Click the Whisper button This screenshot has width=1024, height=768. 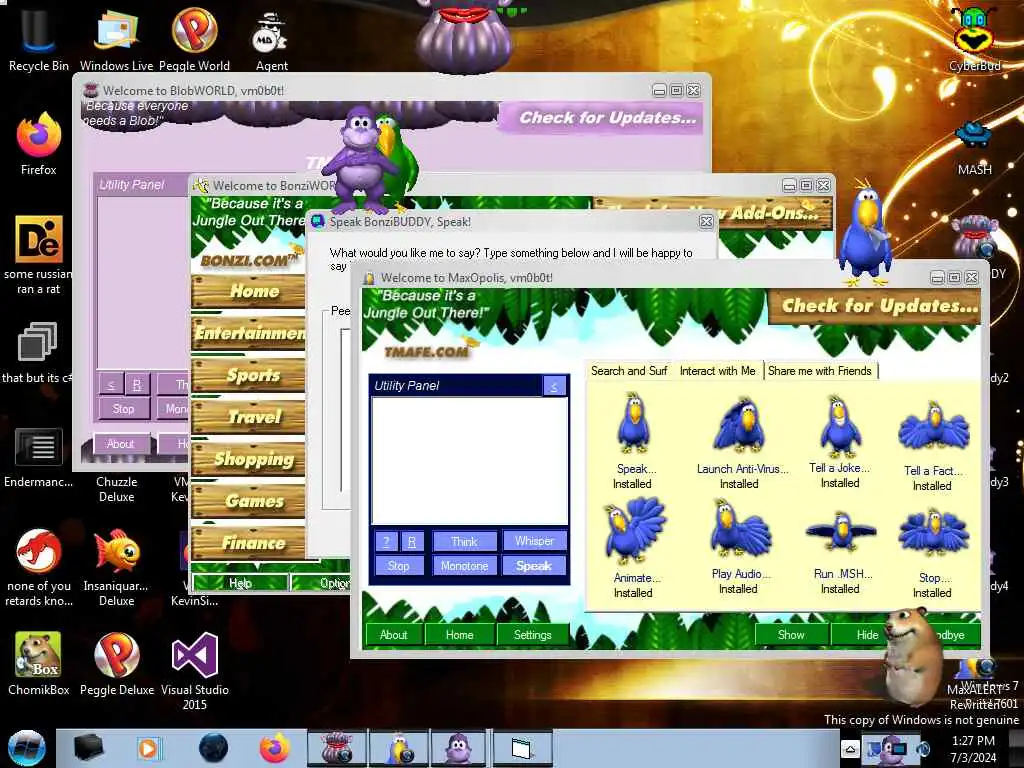(x=534, y=541)
